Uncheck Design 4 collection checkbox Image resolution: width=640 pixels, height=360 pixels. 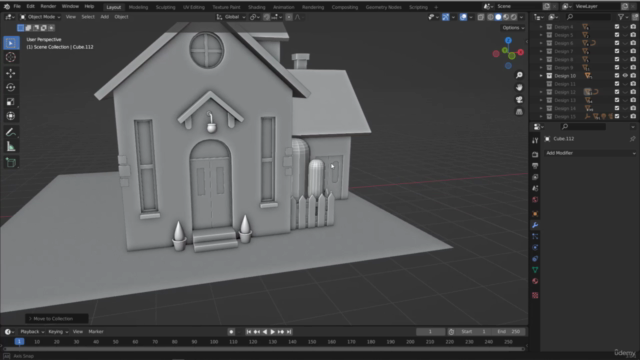(x=617, y=27)
